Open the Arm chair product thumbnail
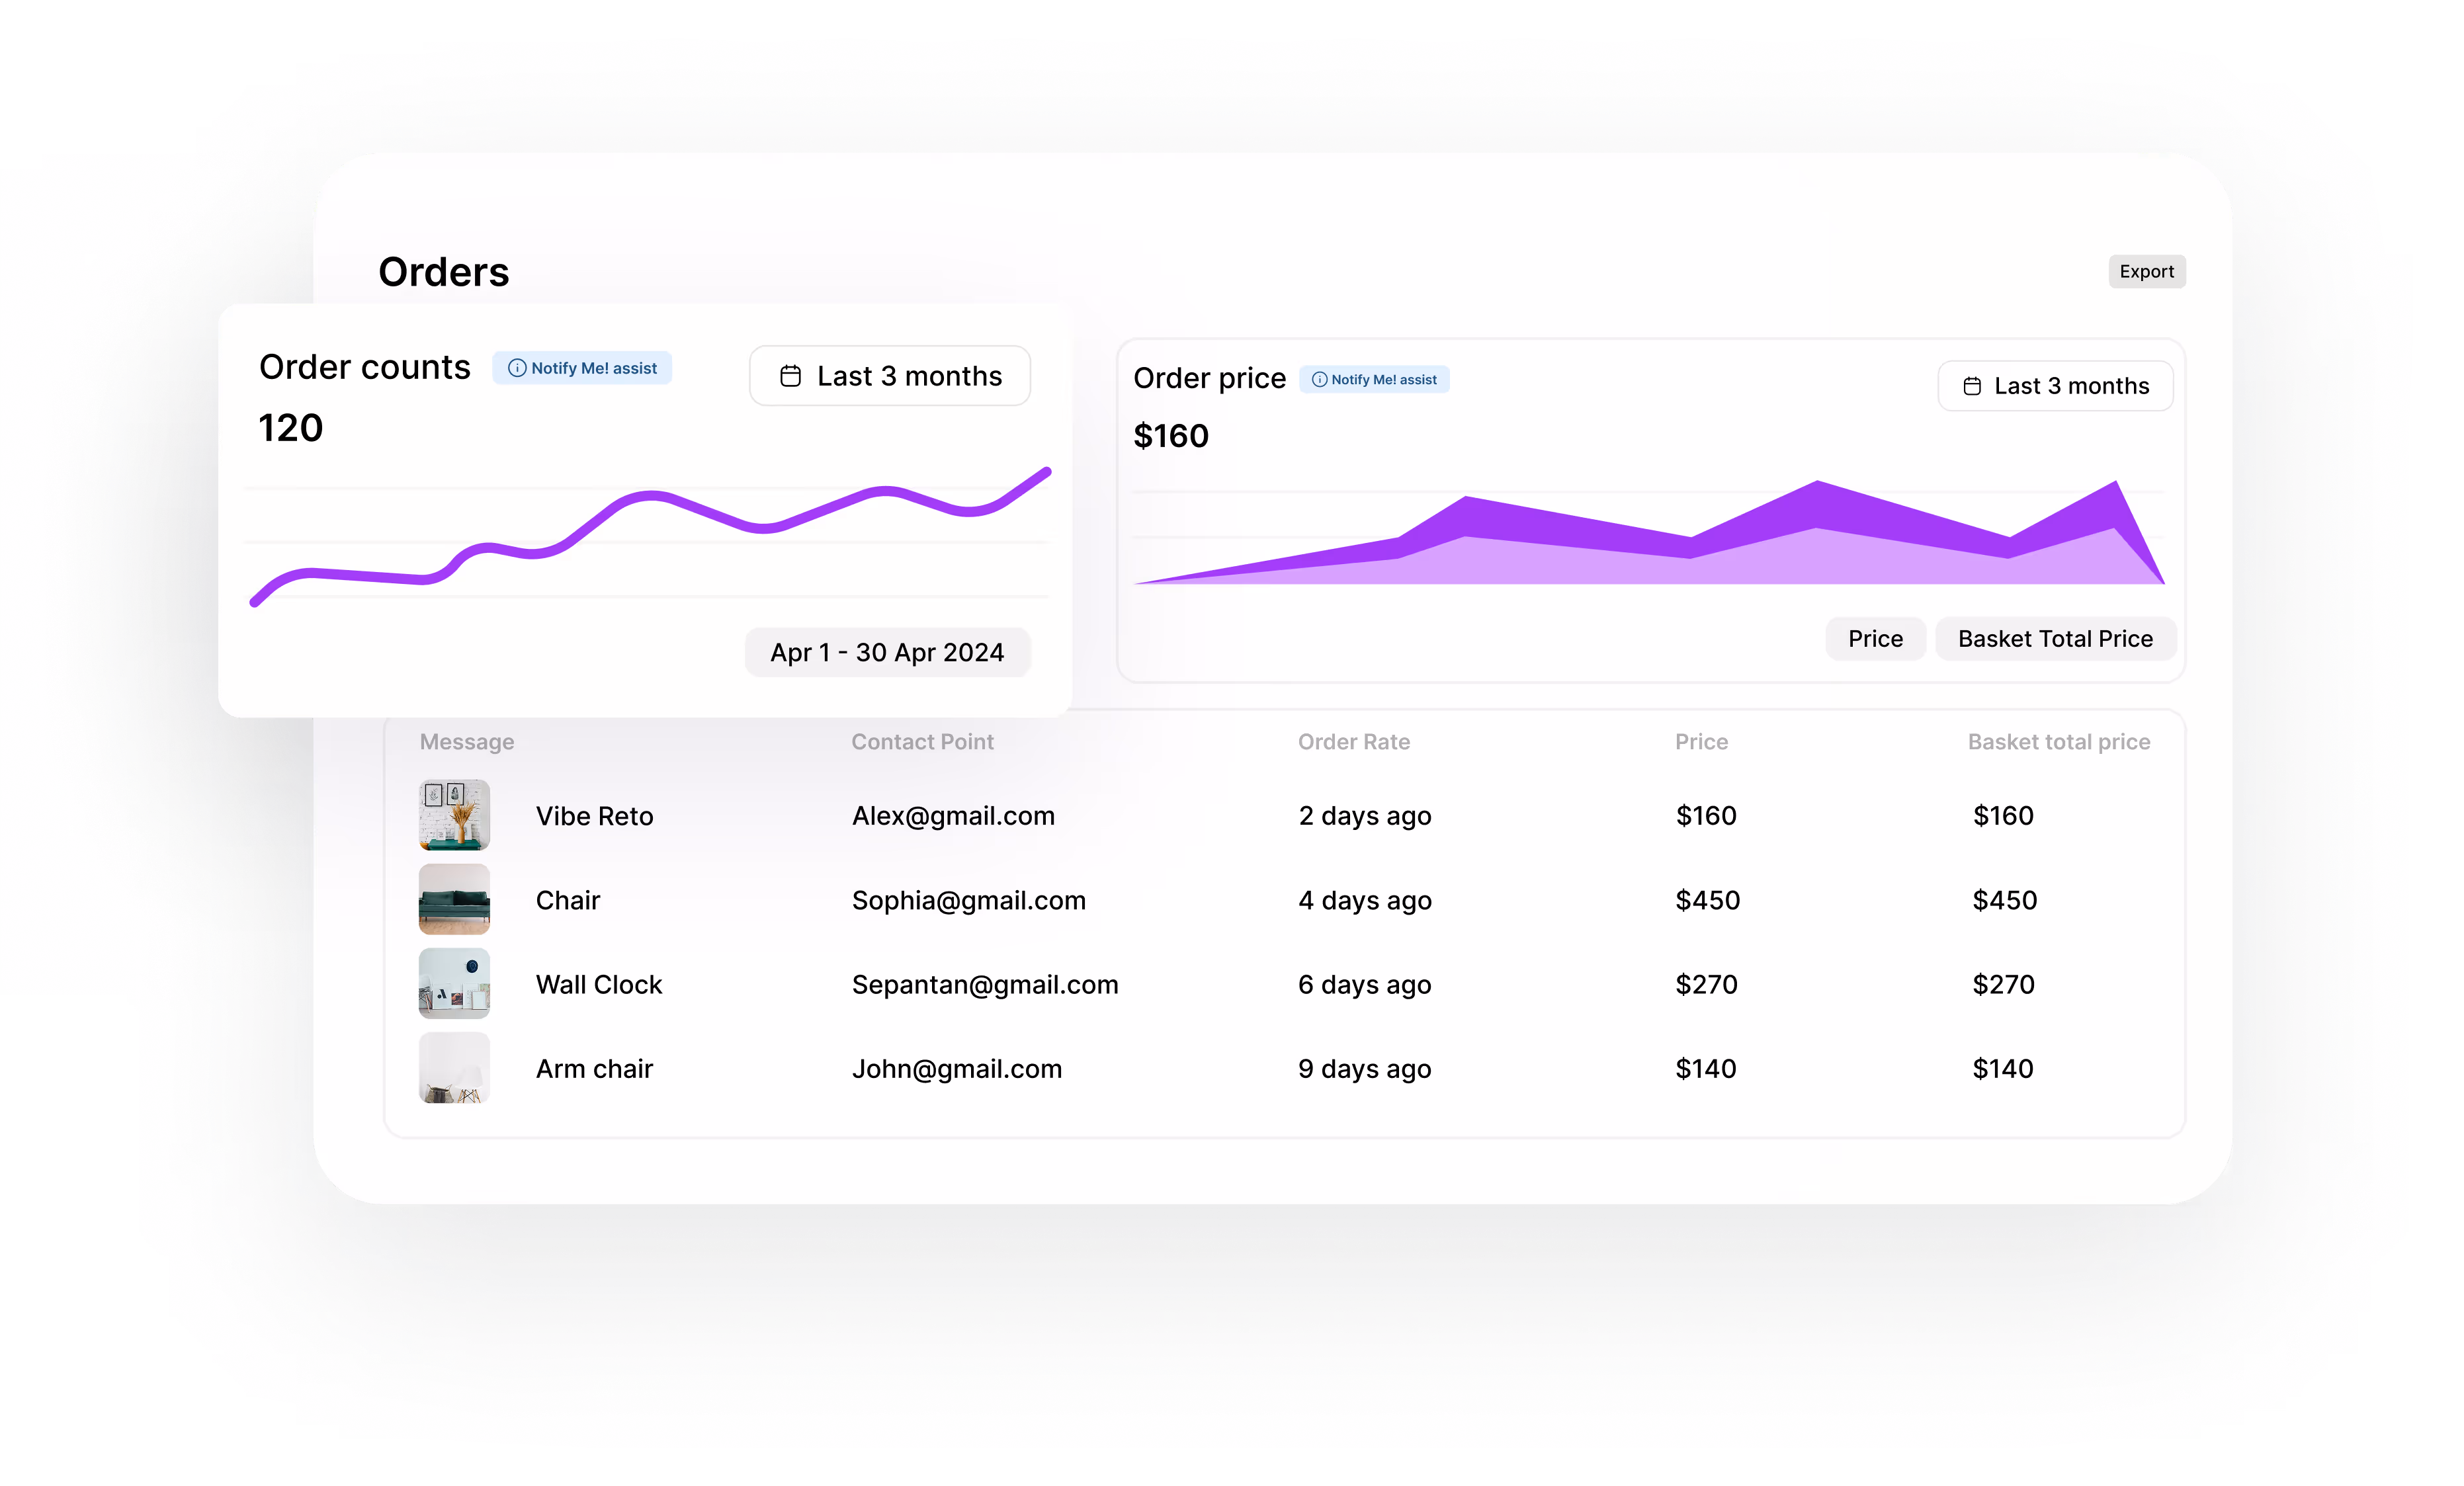Viewport: 2464px width, 1486px height. pyautogui.click(x=454, y=1068)
